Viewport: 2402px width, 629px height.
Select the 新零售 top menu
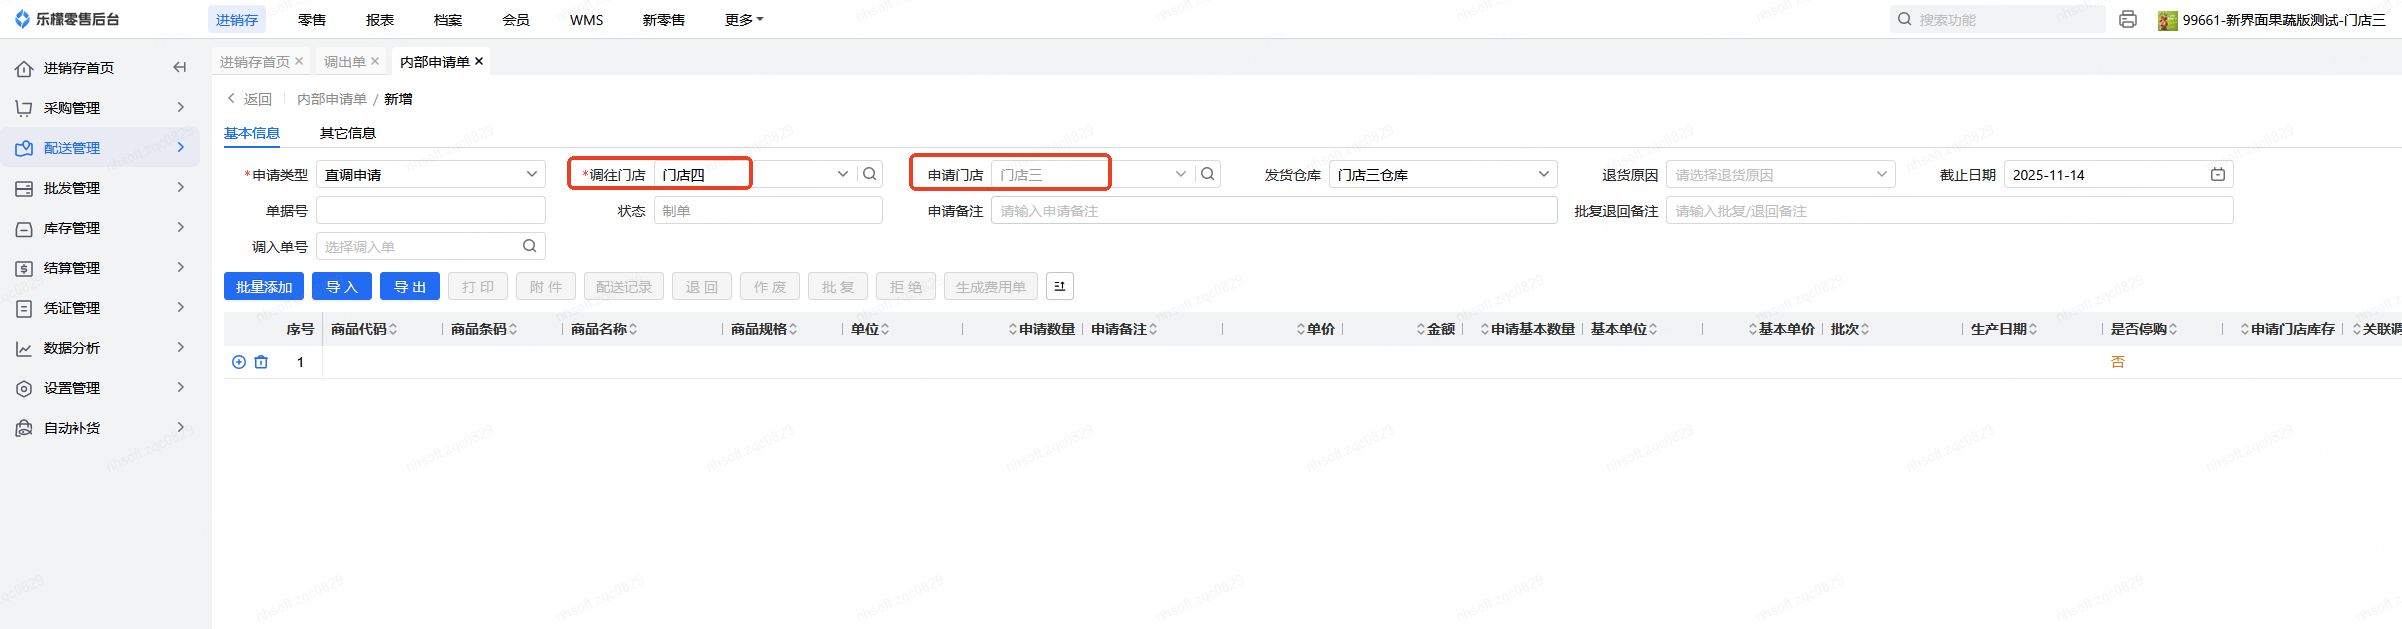point(664,20)
